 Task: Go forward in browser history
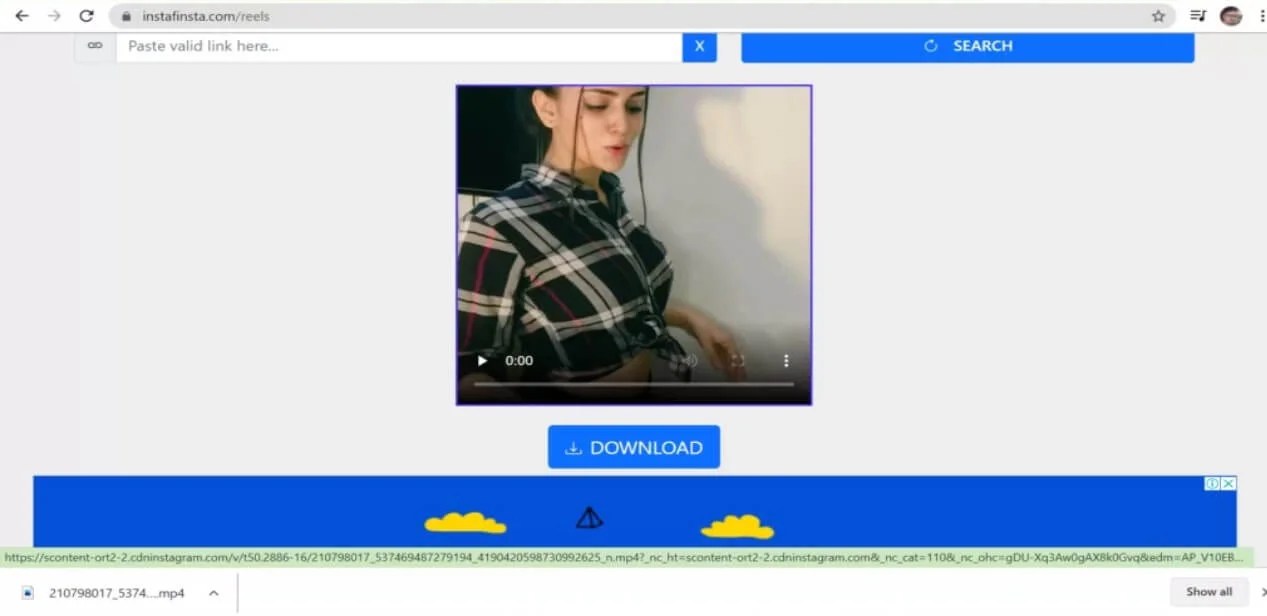pyautogui.click(x=54, y=16)
